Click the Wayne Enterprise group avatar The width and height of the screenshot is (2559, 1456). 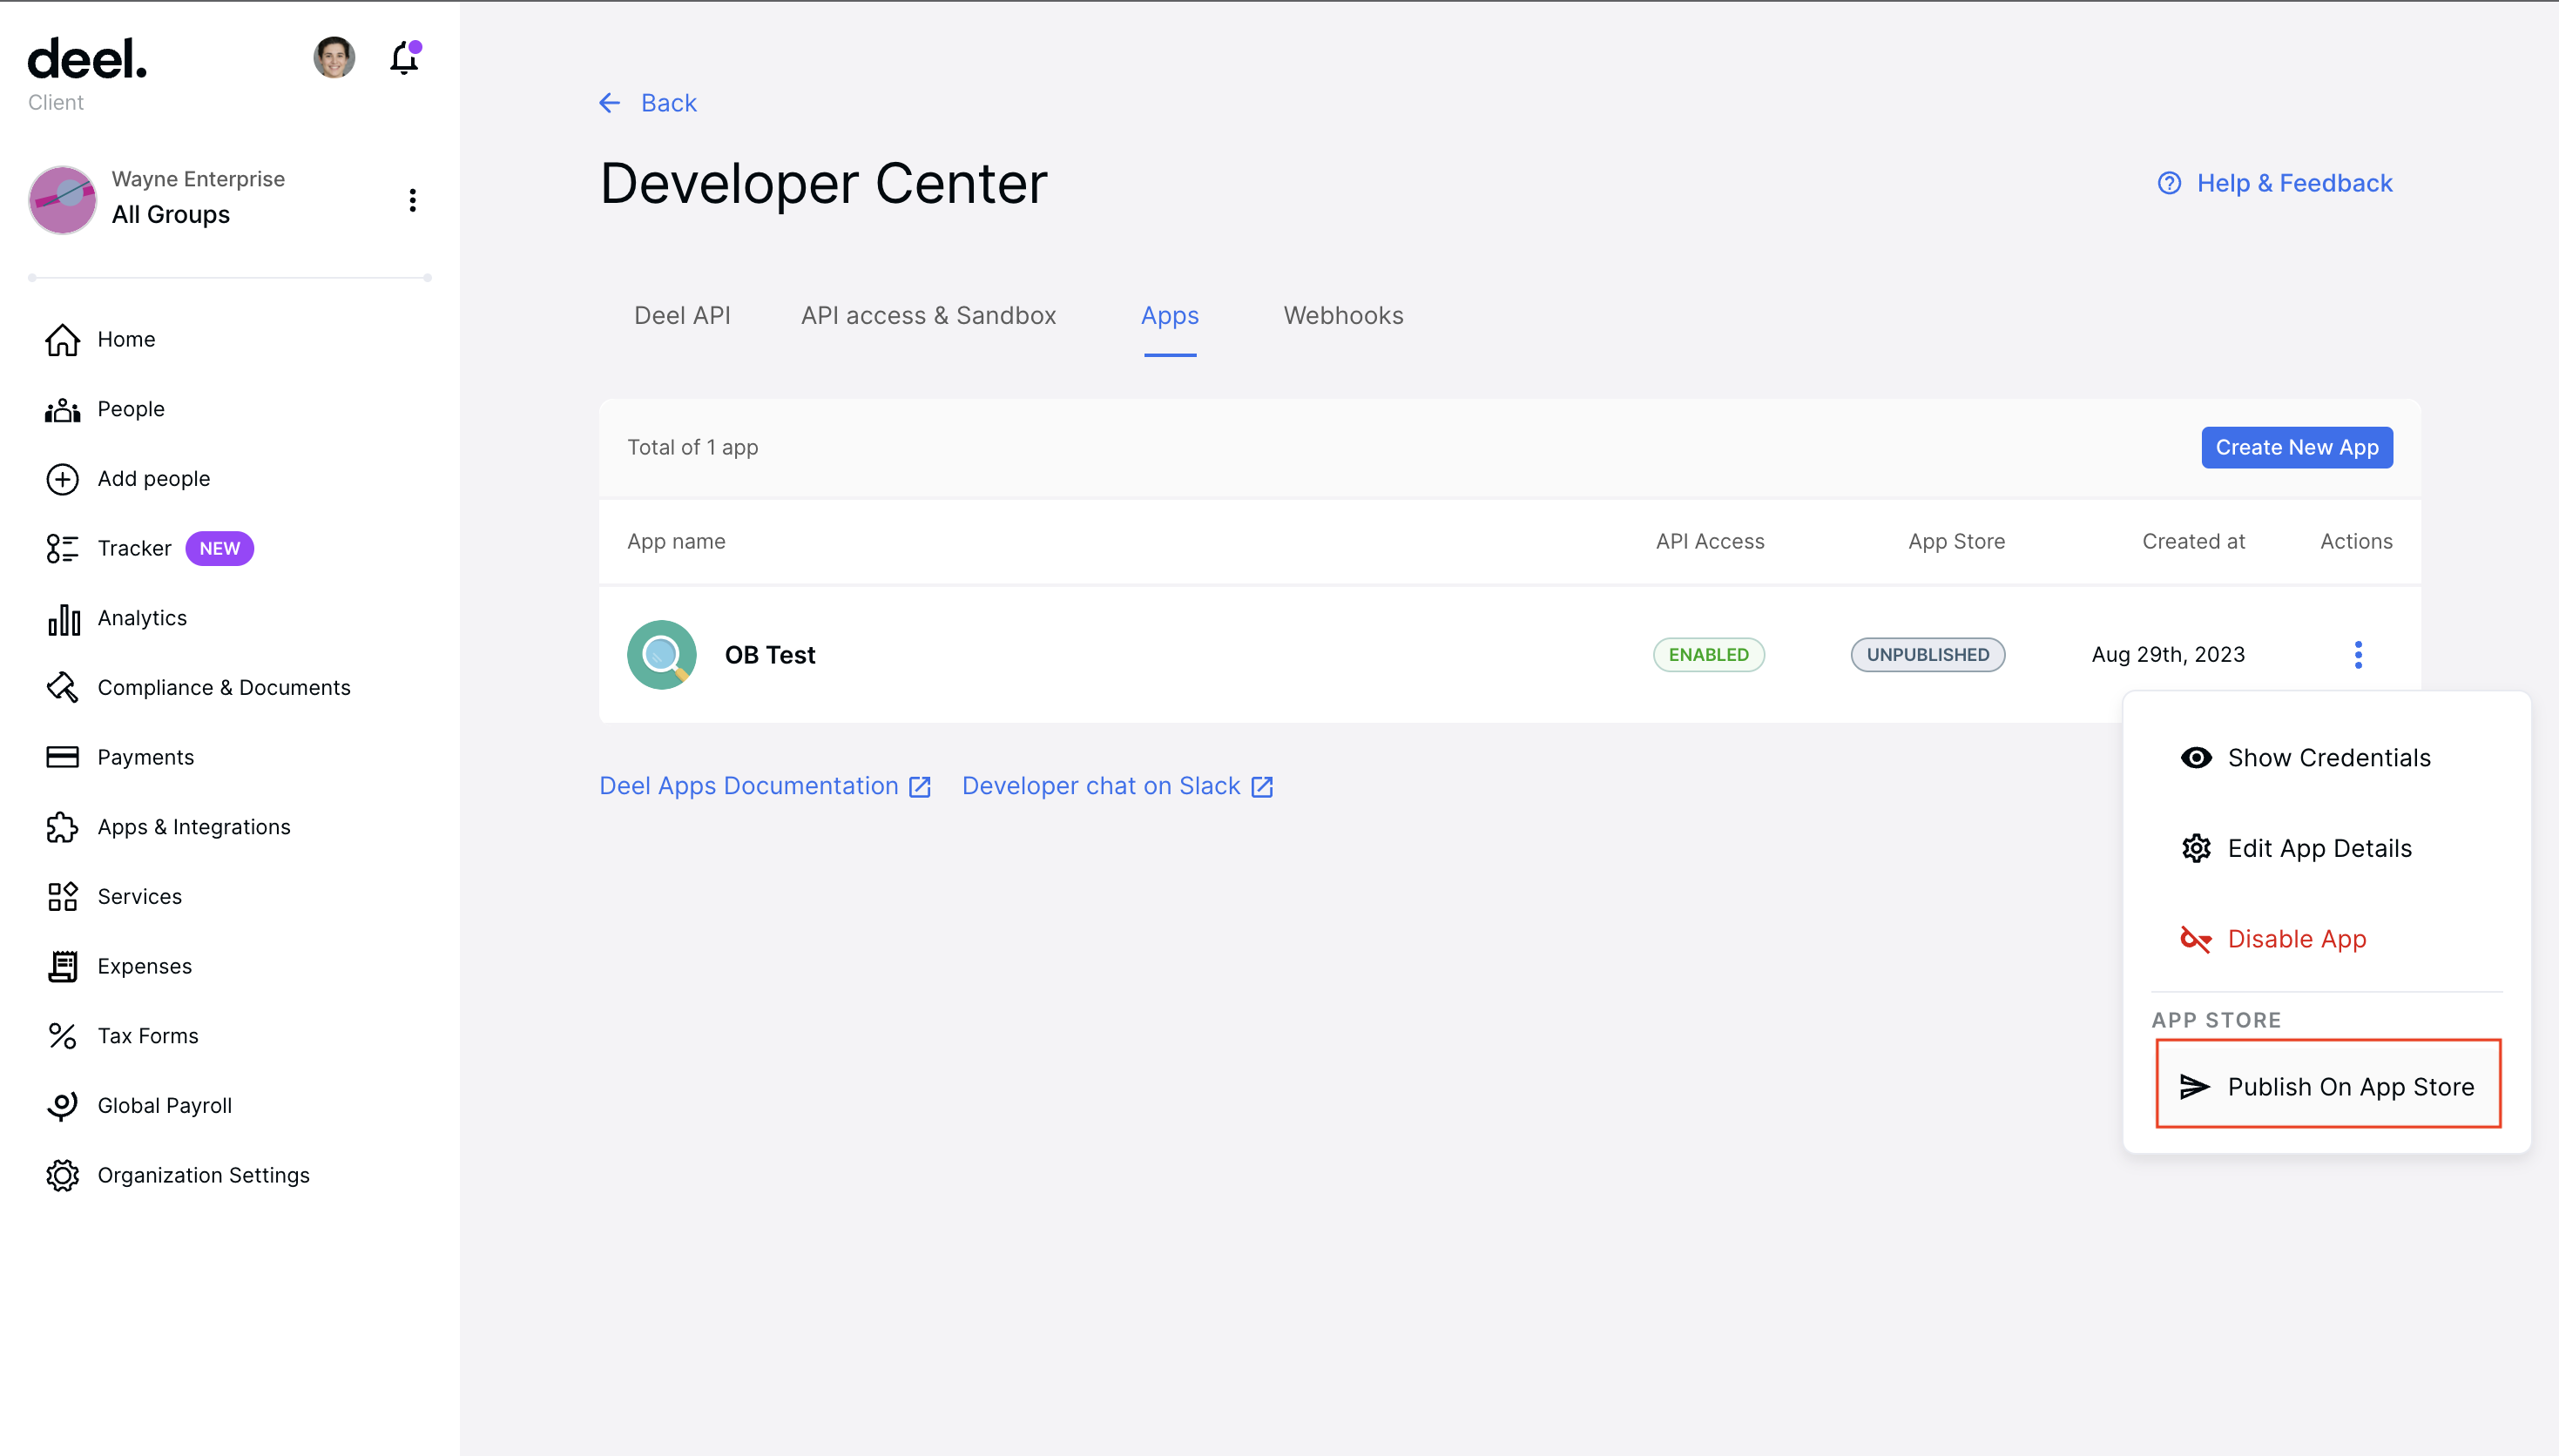coord(62,199)
